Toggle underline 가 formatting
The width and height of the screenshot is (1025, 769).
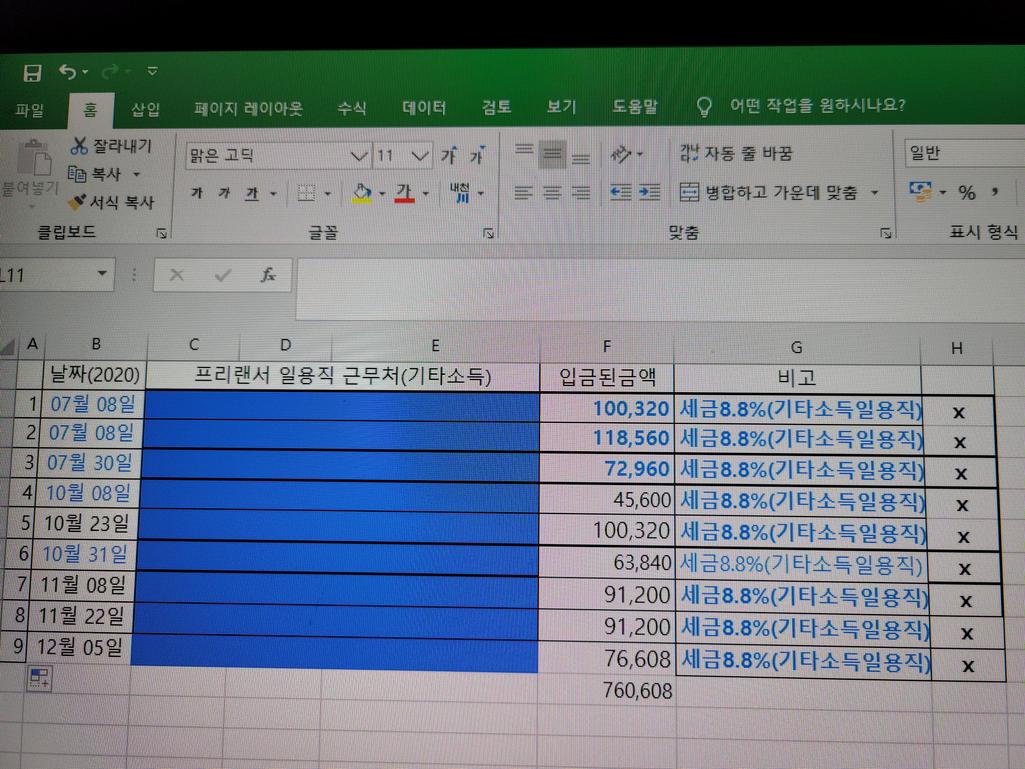click(x=252, y=194)
